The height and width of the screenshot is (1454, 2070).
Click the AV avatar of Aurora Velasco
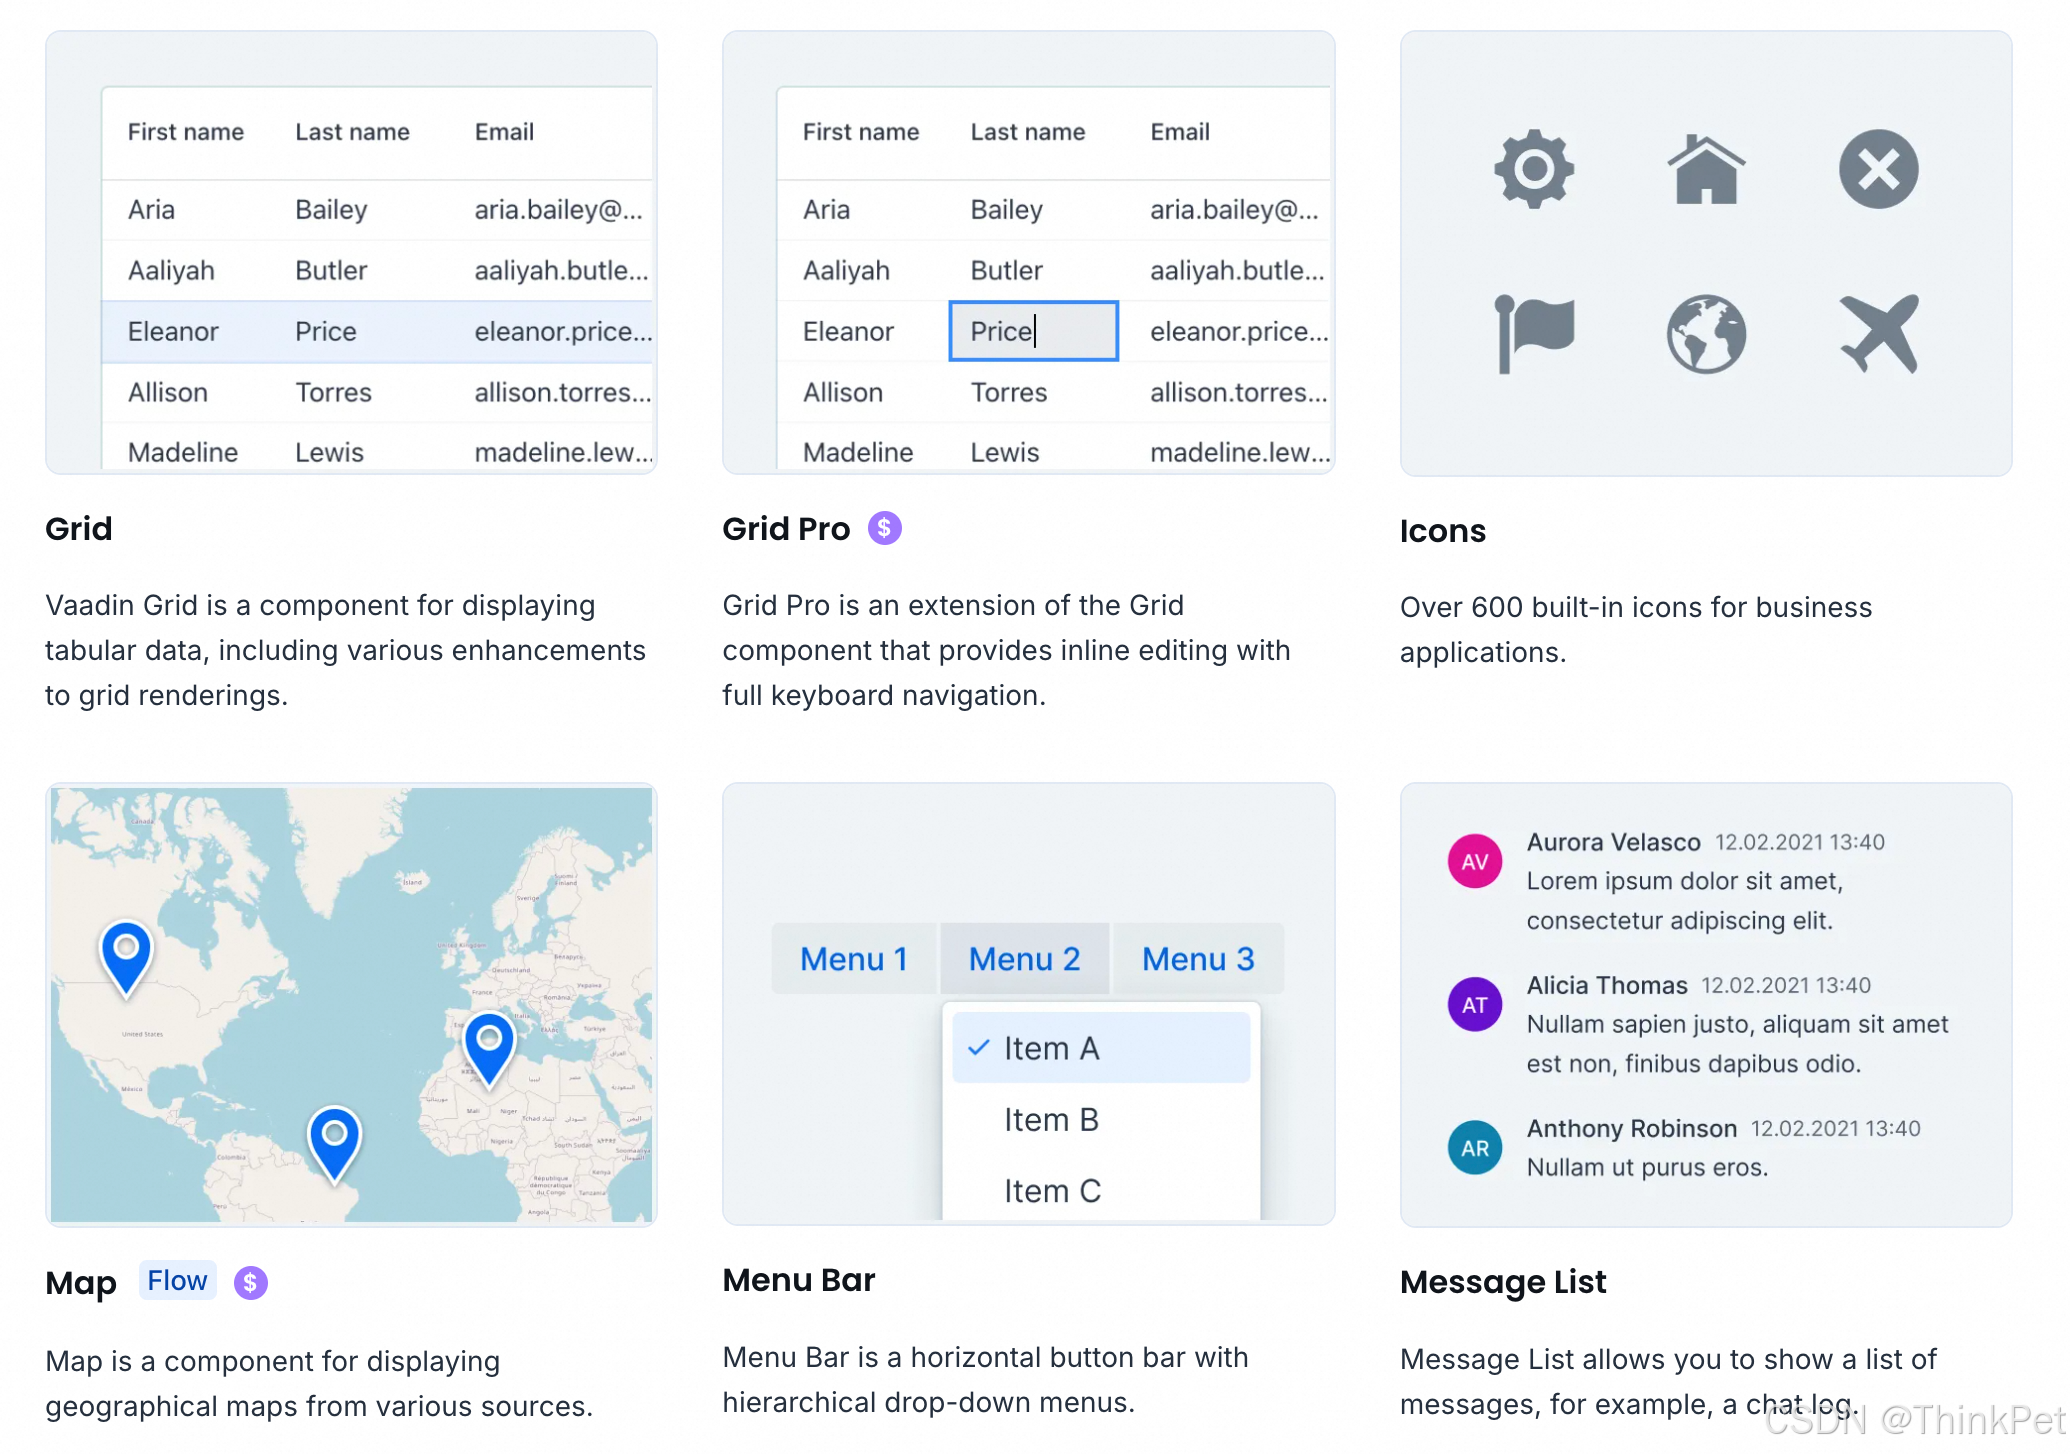1474,862
